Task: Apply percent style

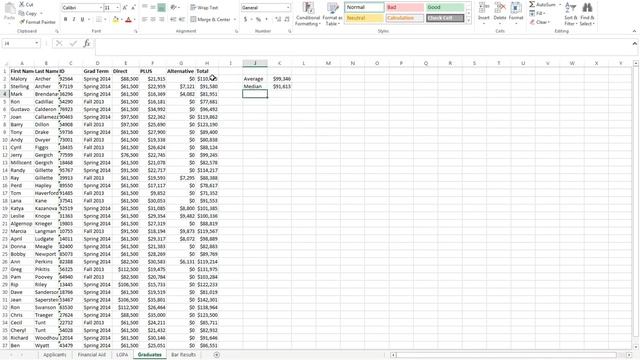Action: [x=258, y=19]
